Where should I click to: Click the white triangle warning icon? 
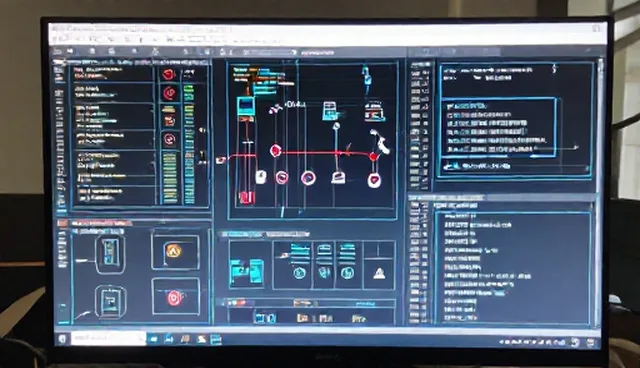tap(380, 273)
